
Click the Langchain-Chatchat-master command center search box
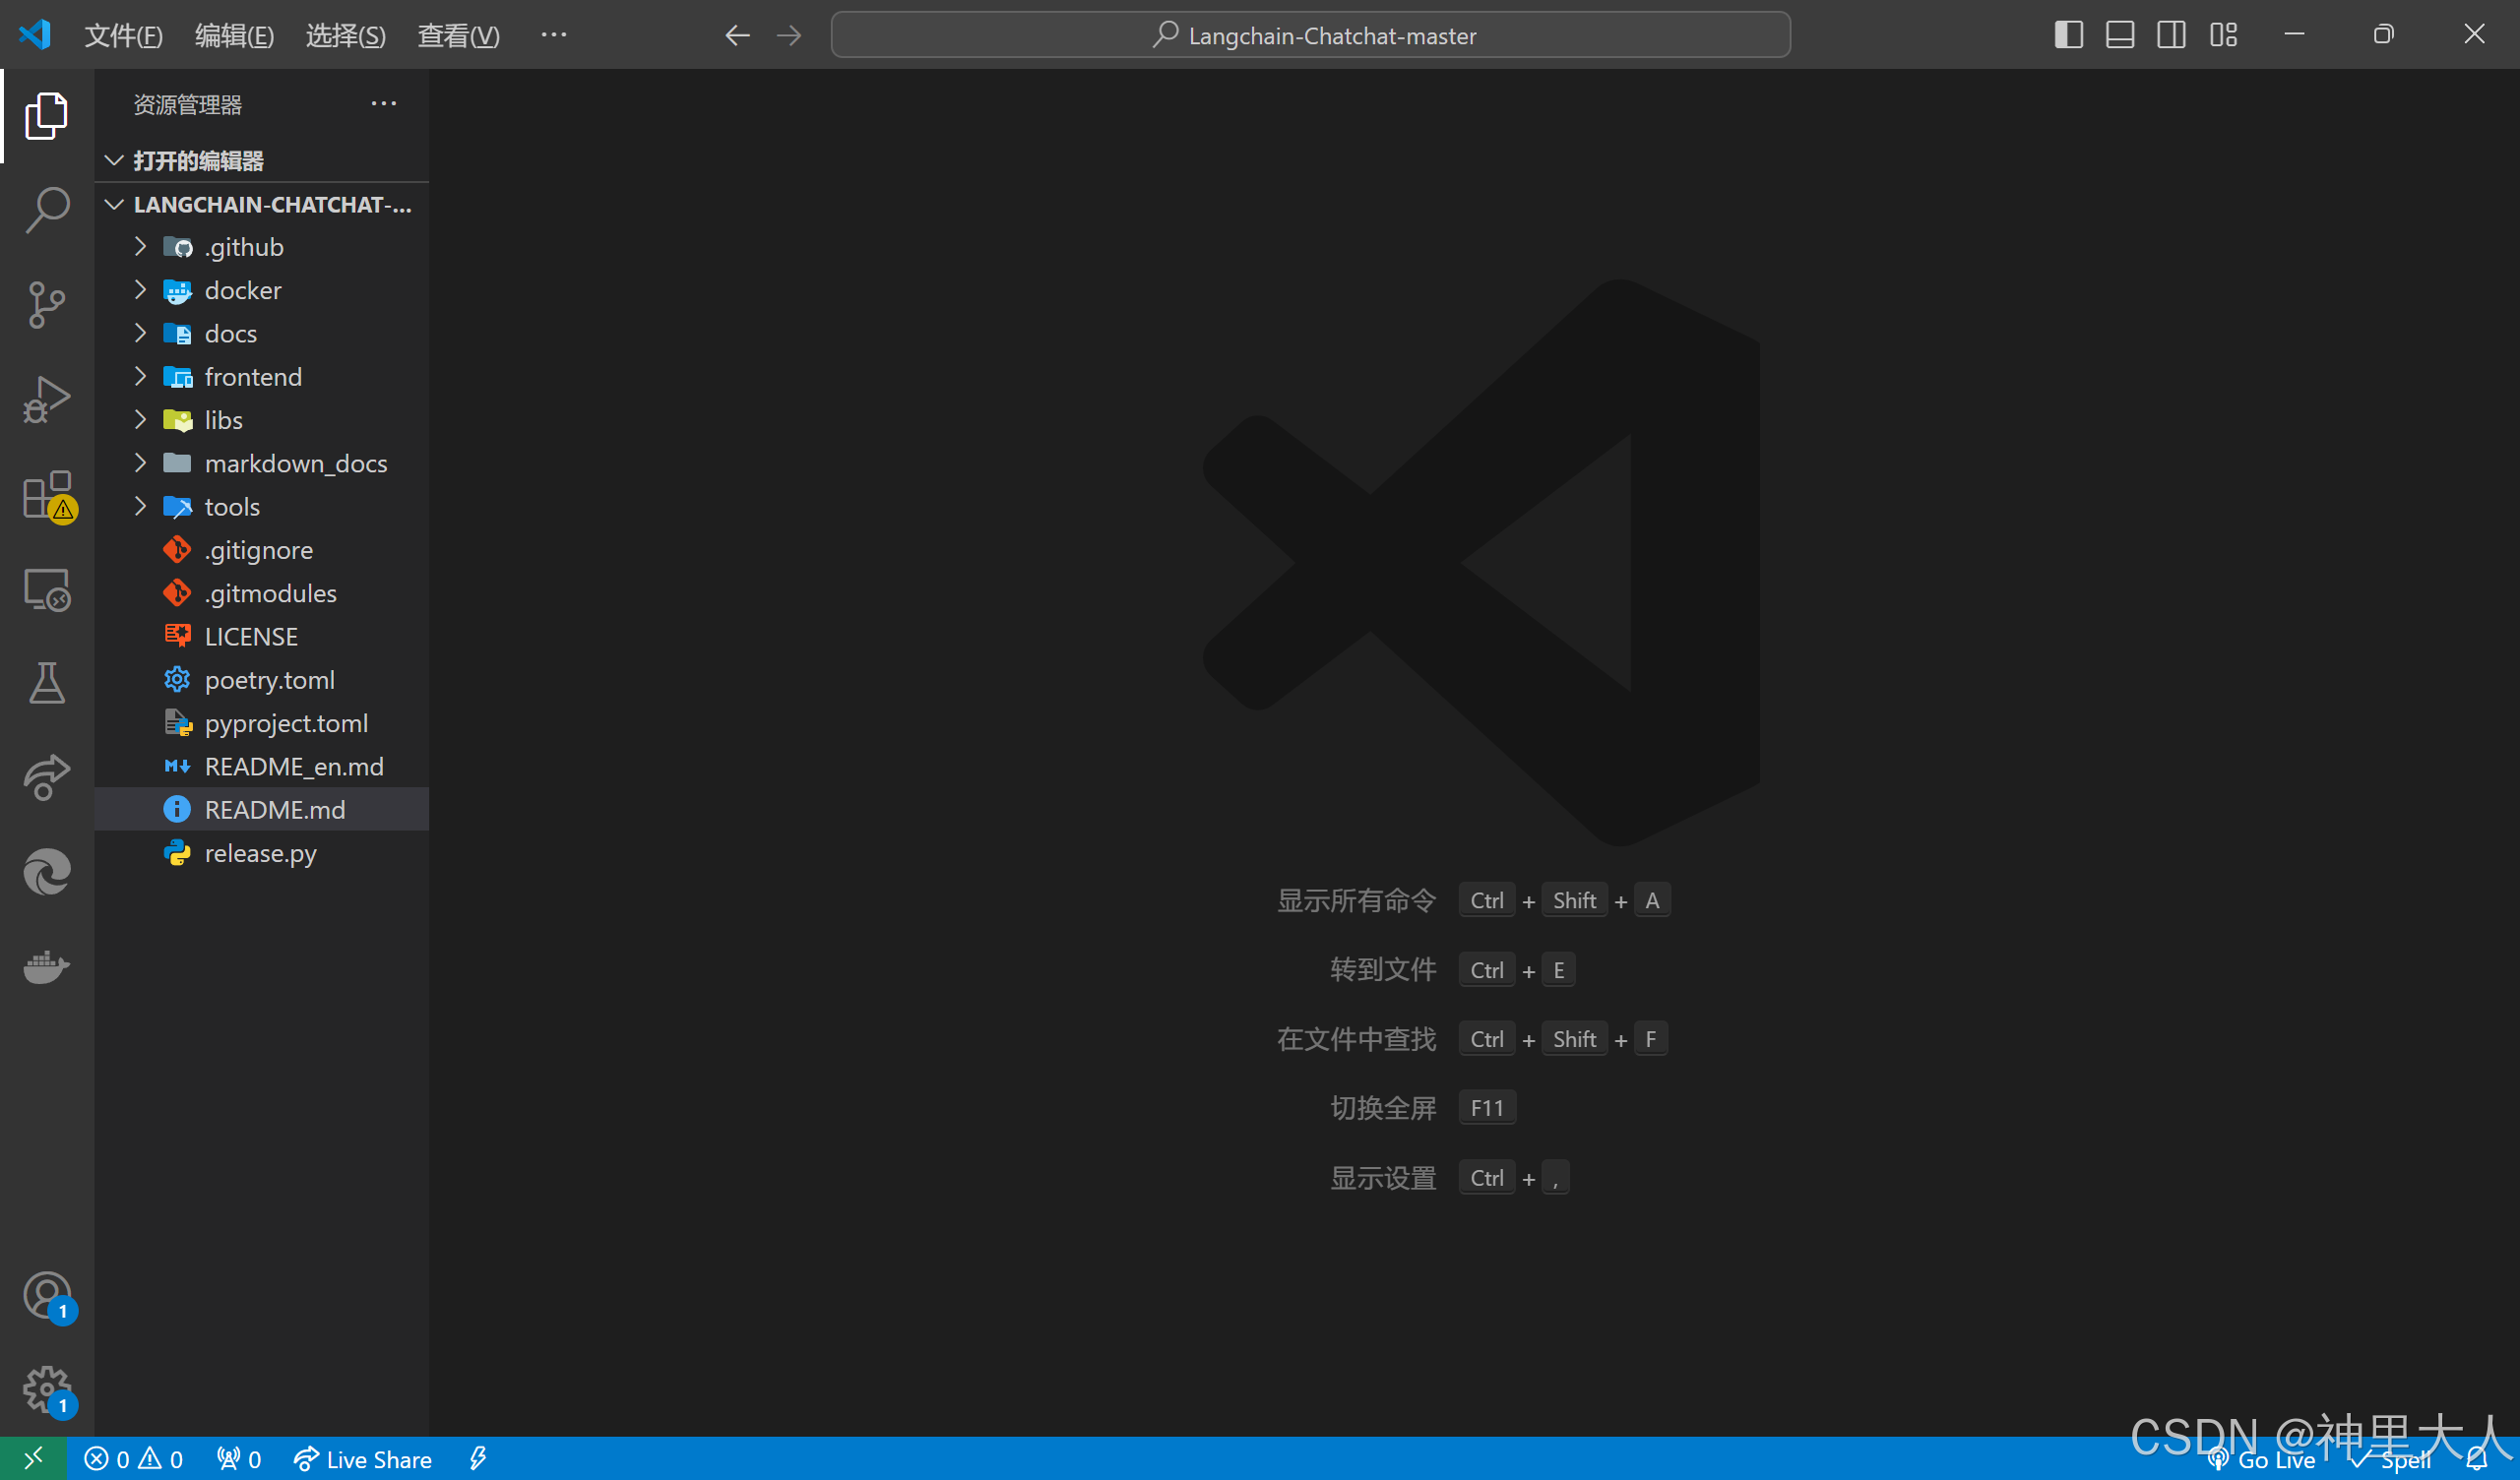(1310, 34)
